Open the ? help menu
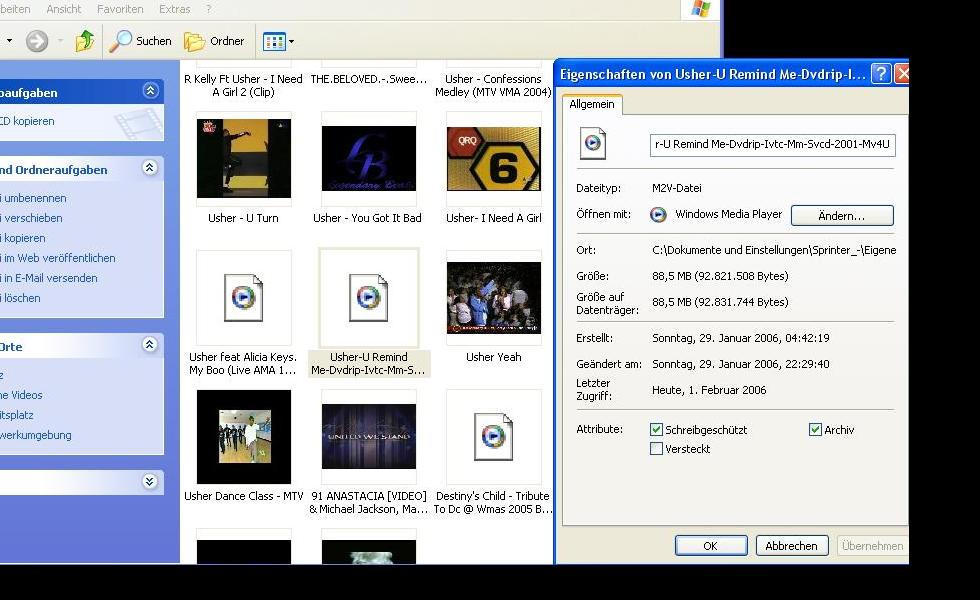Viewport: 980px width, 600px height. tap(209, 9)
